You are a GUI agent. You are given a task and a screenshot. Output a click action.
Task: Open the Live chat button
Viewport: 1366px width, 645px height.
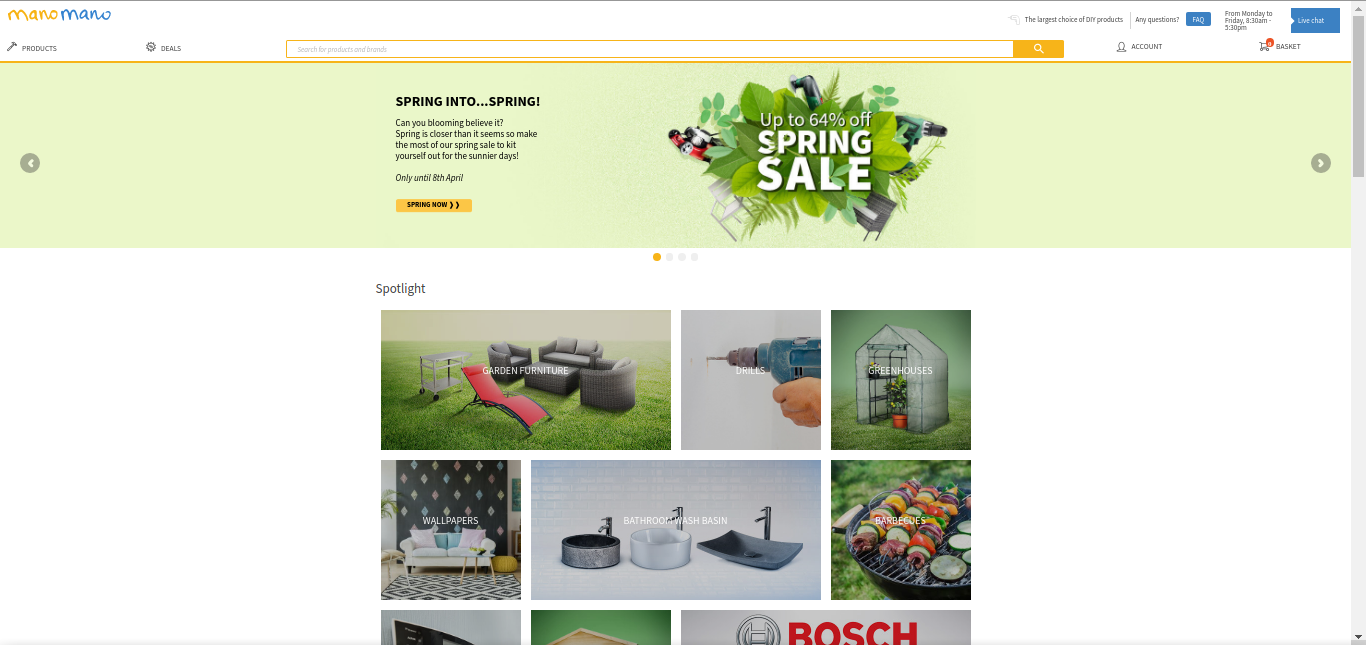(x=1315, y=20)
